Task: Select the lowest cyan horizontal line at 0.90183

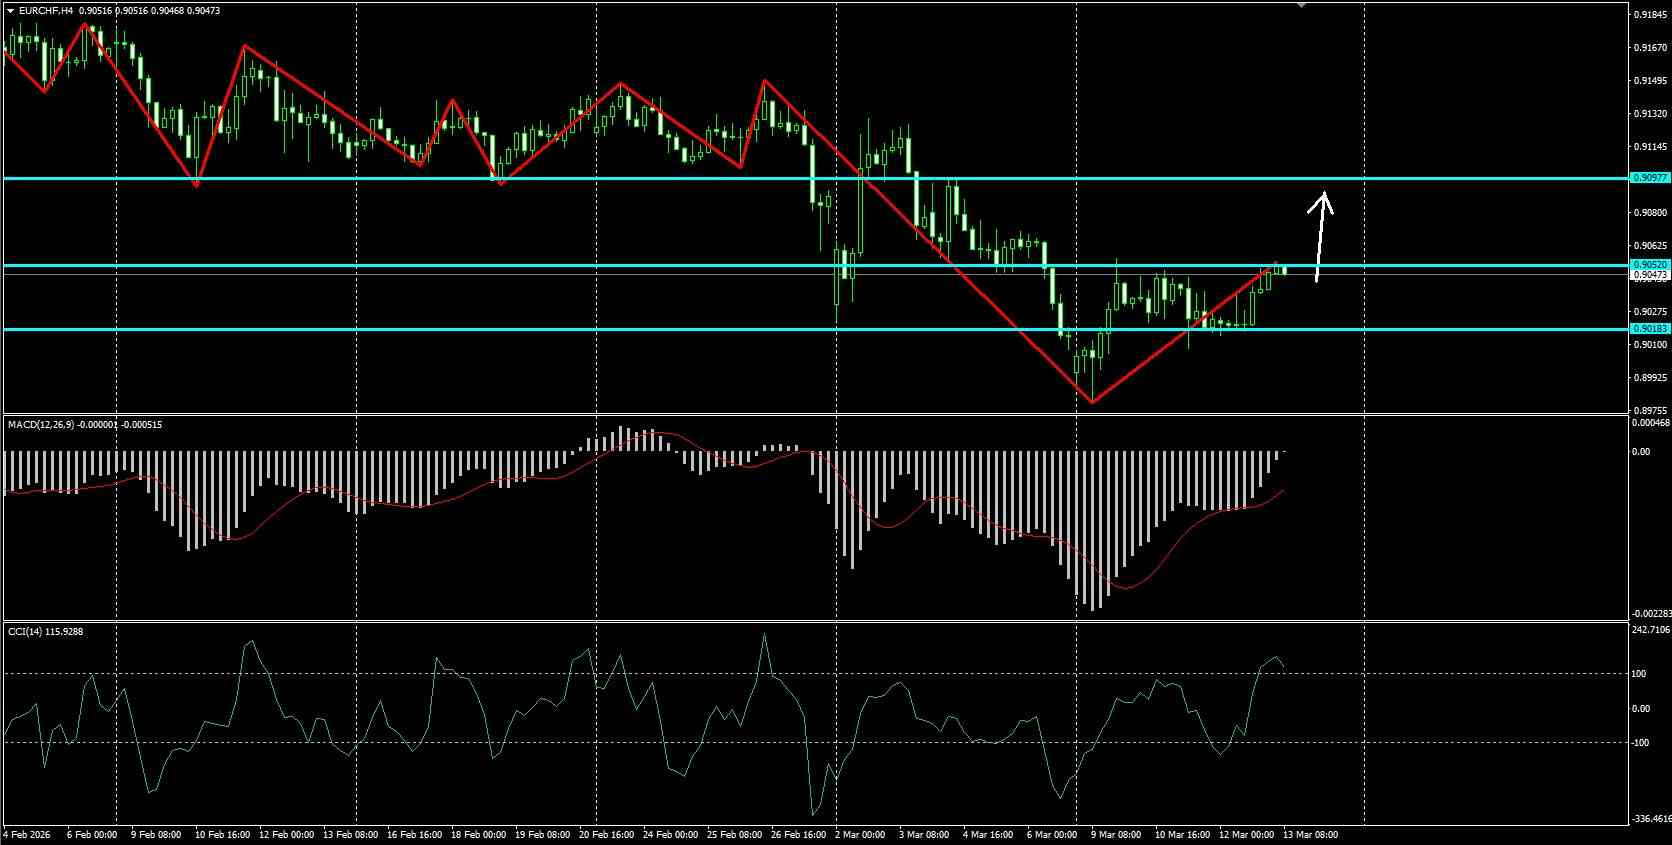Action: [x=815, y=329]
